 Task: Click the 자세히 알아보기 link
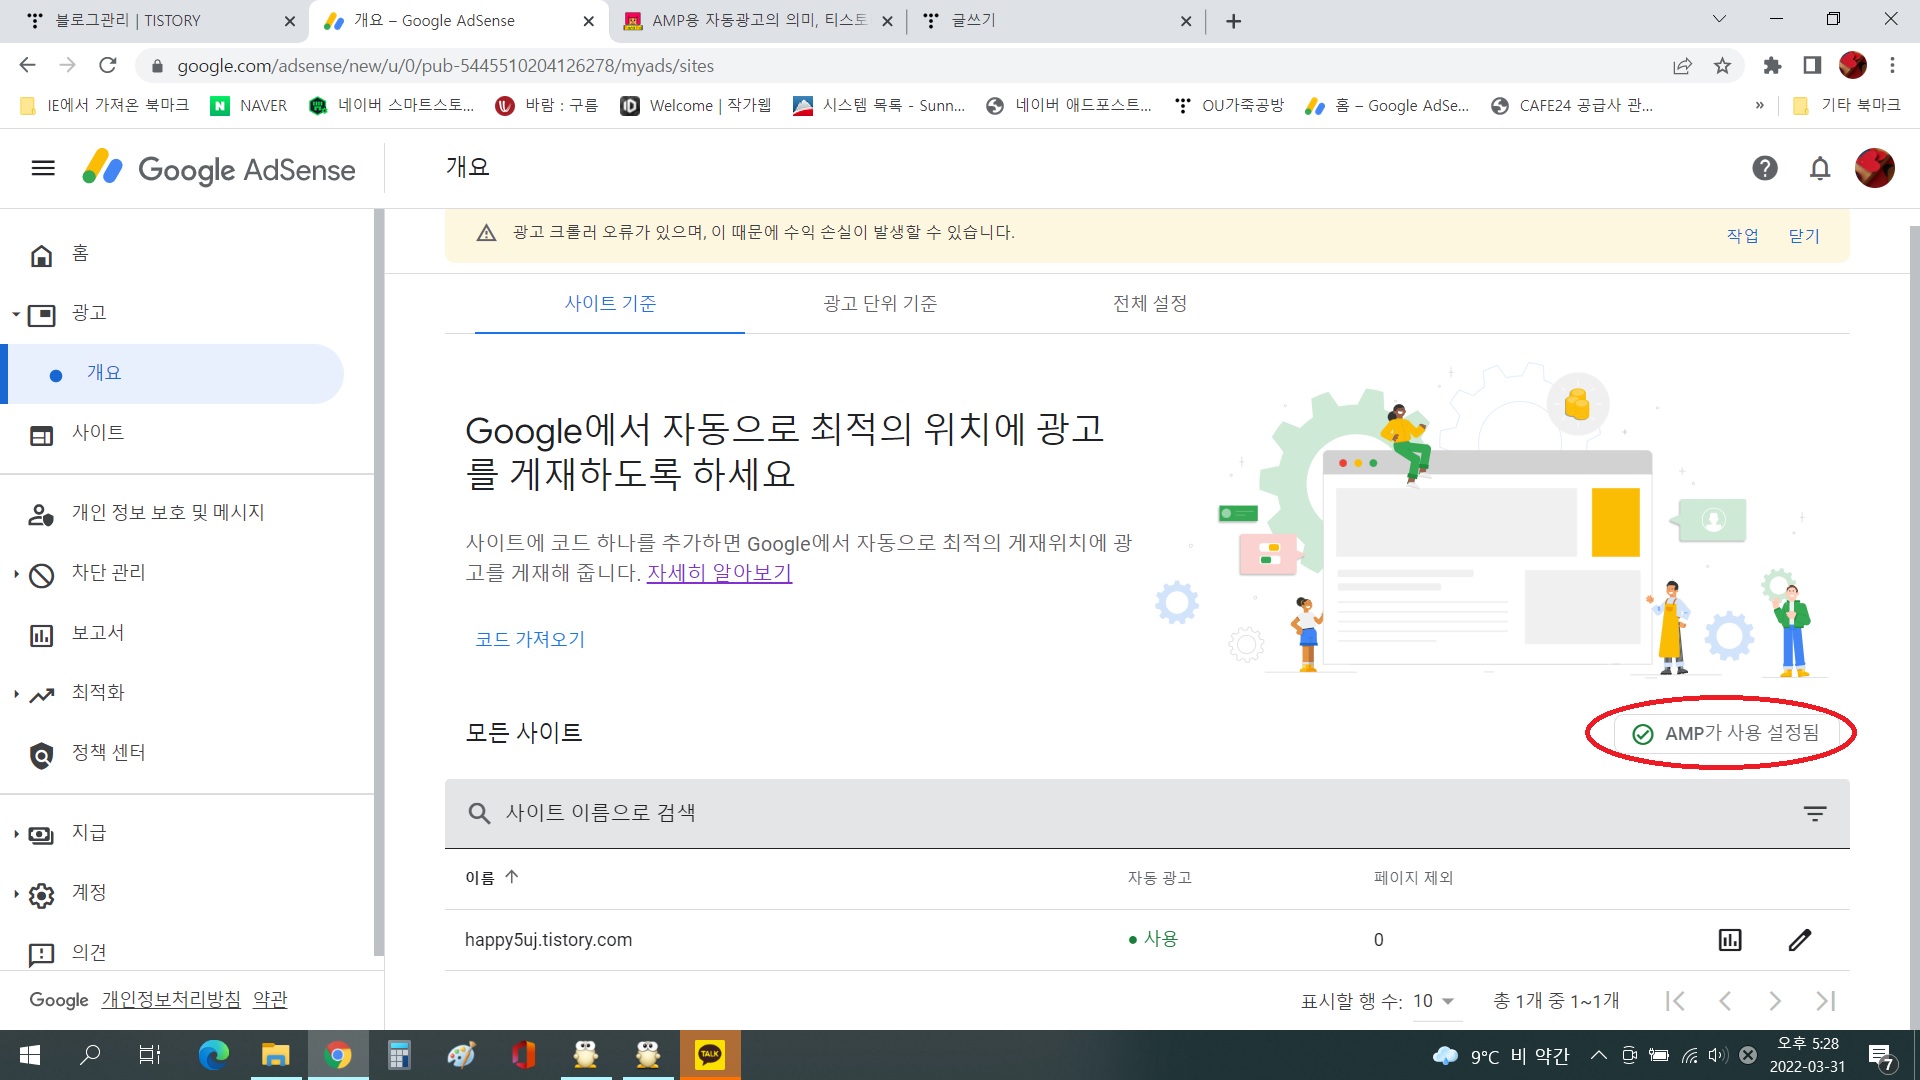(x=719, y=573)
